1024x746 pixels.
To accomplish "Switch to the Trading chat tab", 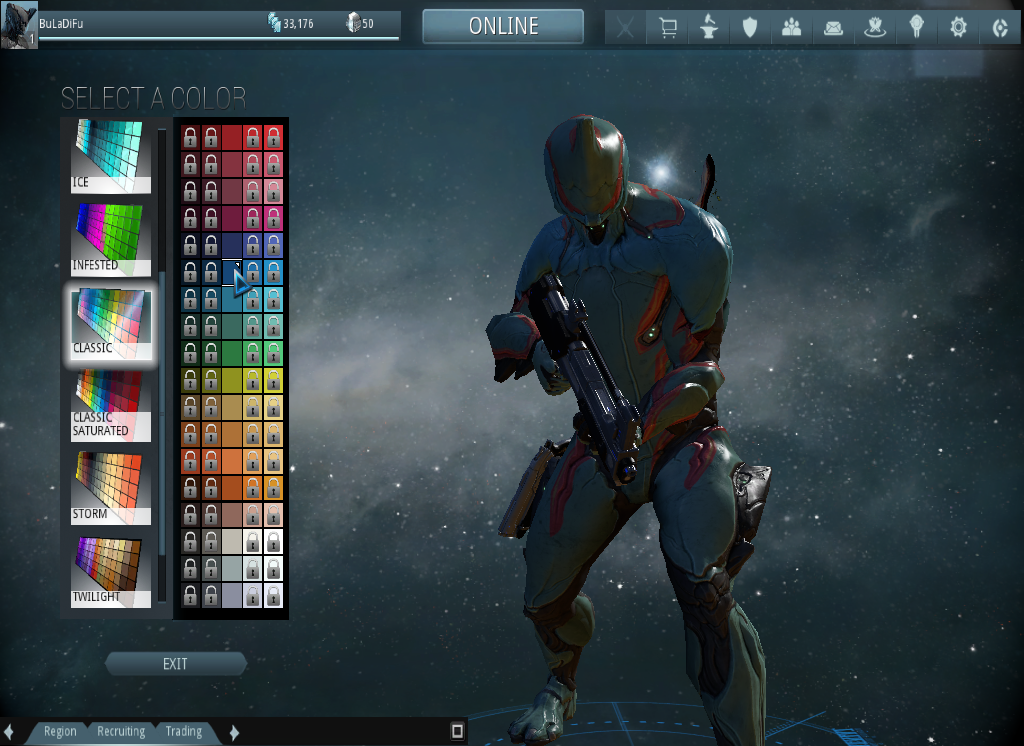I will [x=184, y=731].
